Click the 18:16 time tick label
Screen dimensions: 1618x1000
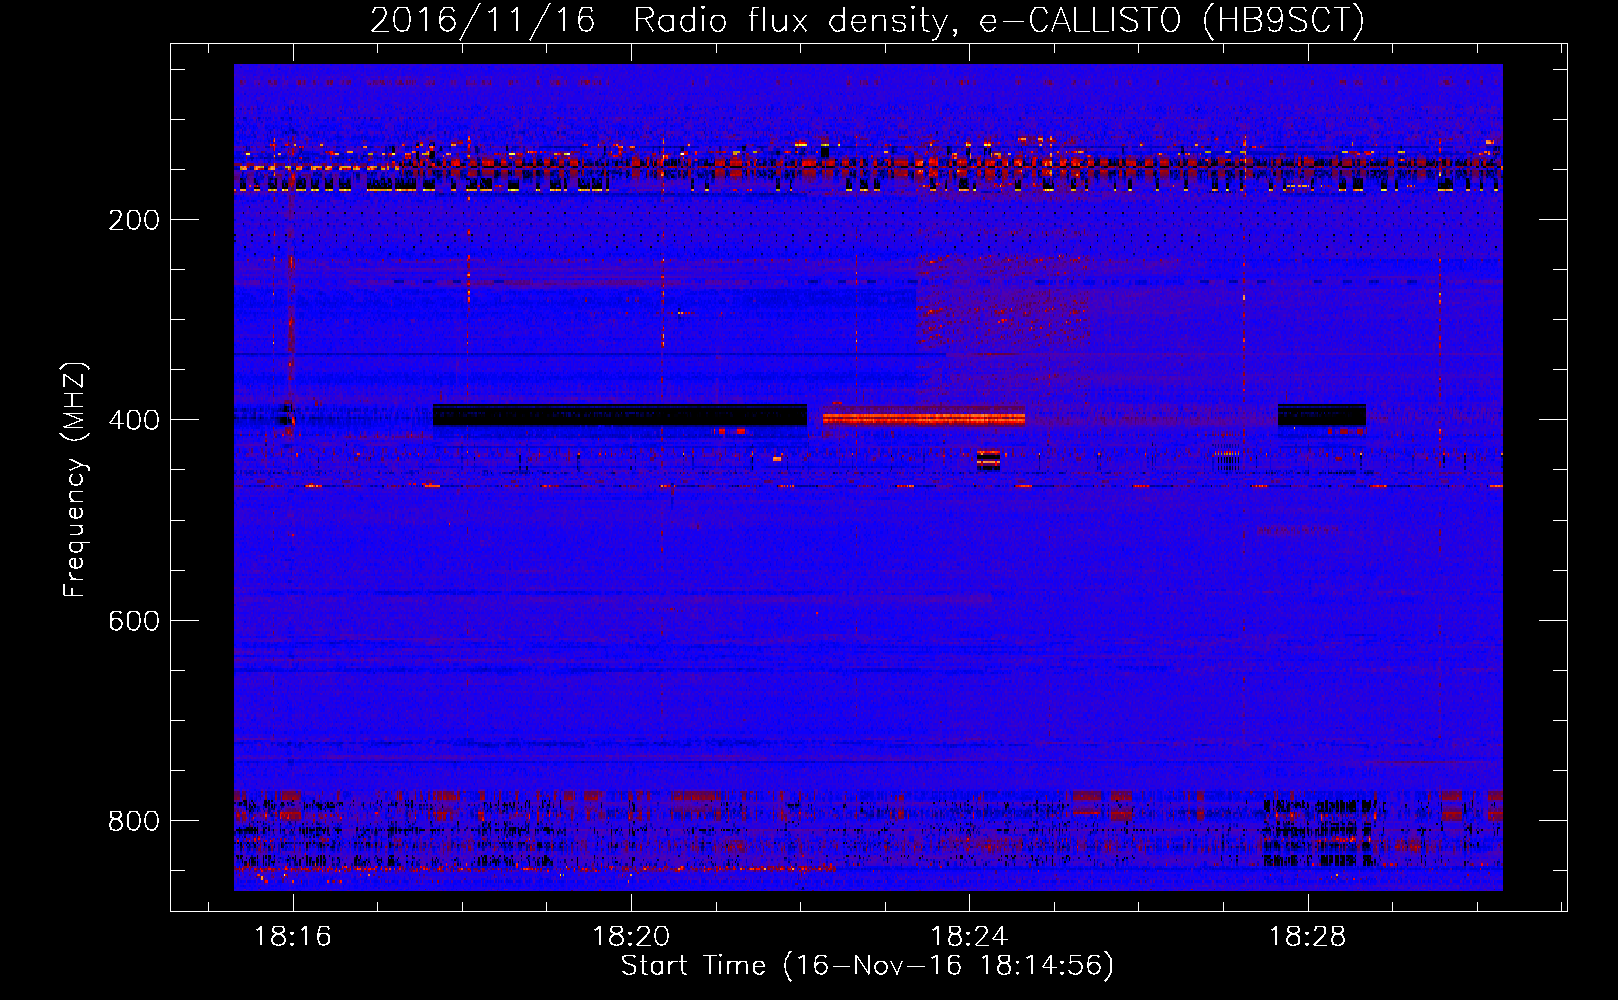click(292, 937)
